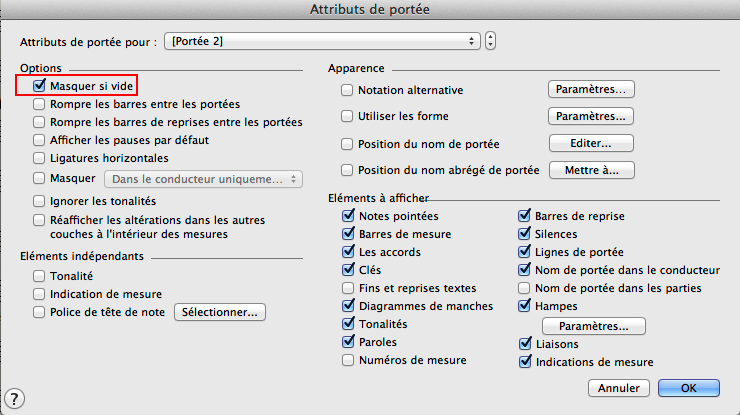
Task: Click the staff selection stepper arrows
Action: click(x=491, y=41)
